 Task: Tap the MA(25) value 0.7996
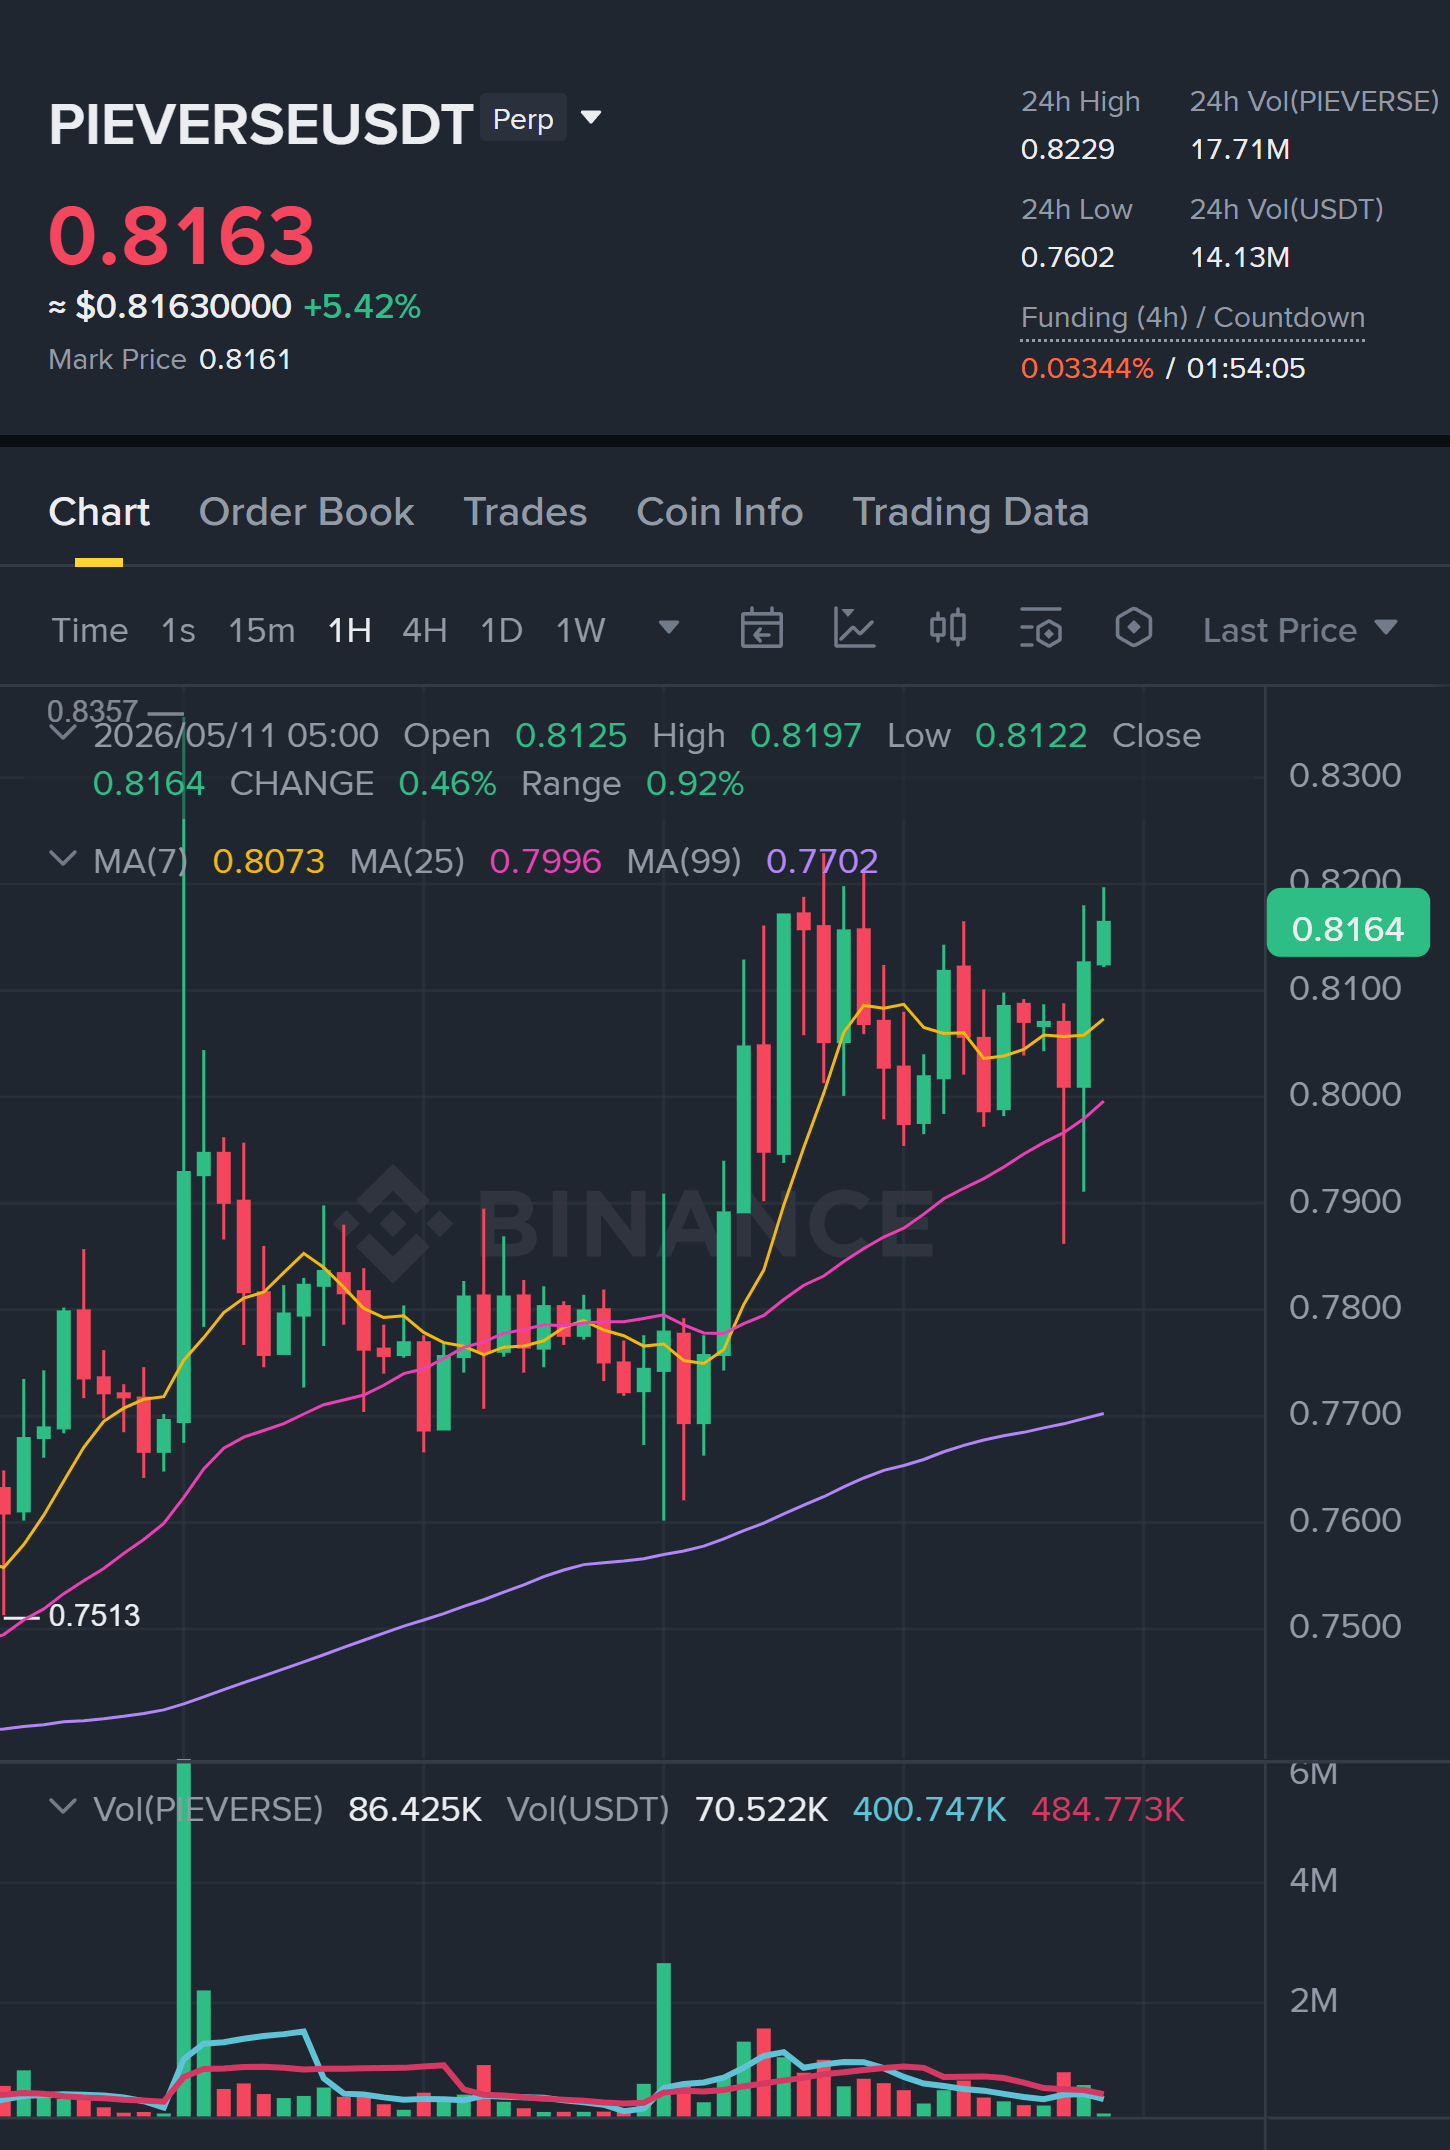tap(546, 861)
